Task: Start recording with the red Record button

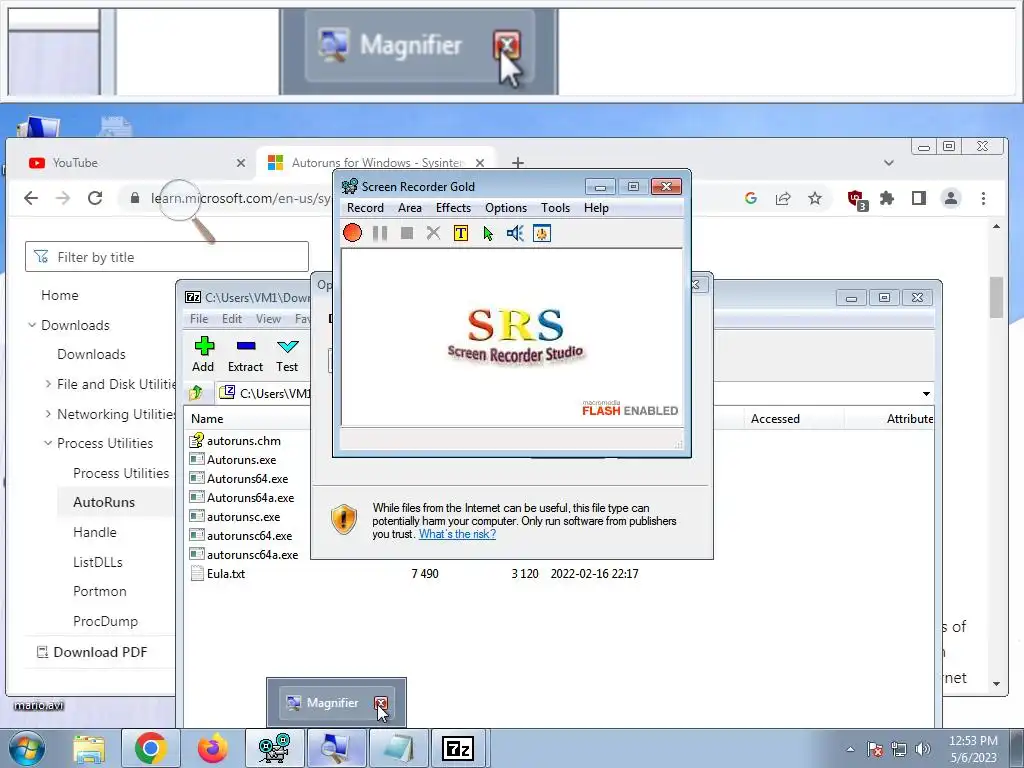Action: tap(352, 232)
